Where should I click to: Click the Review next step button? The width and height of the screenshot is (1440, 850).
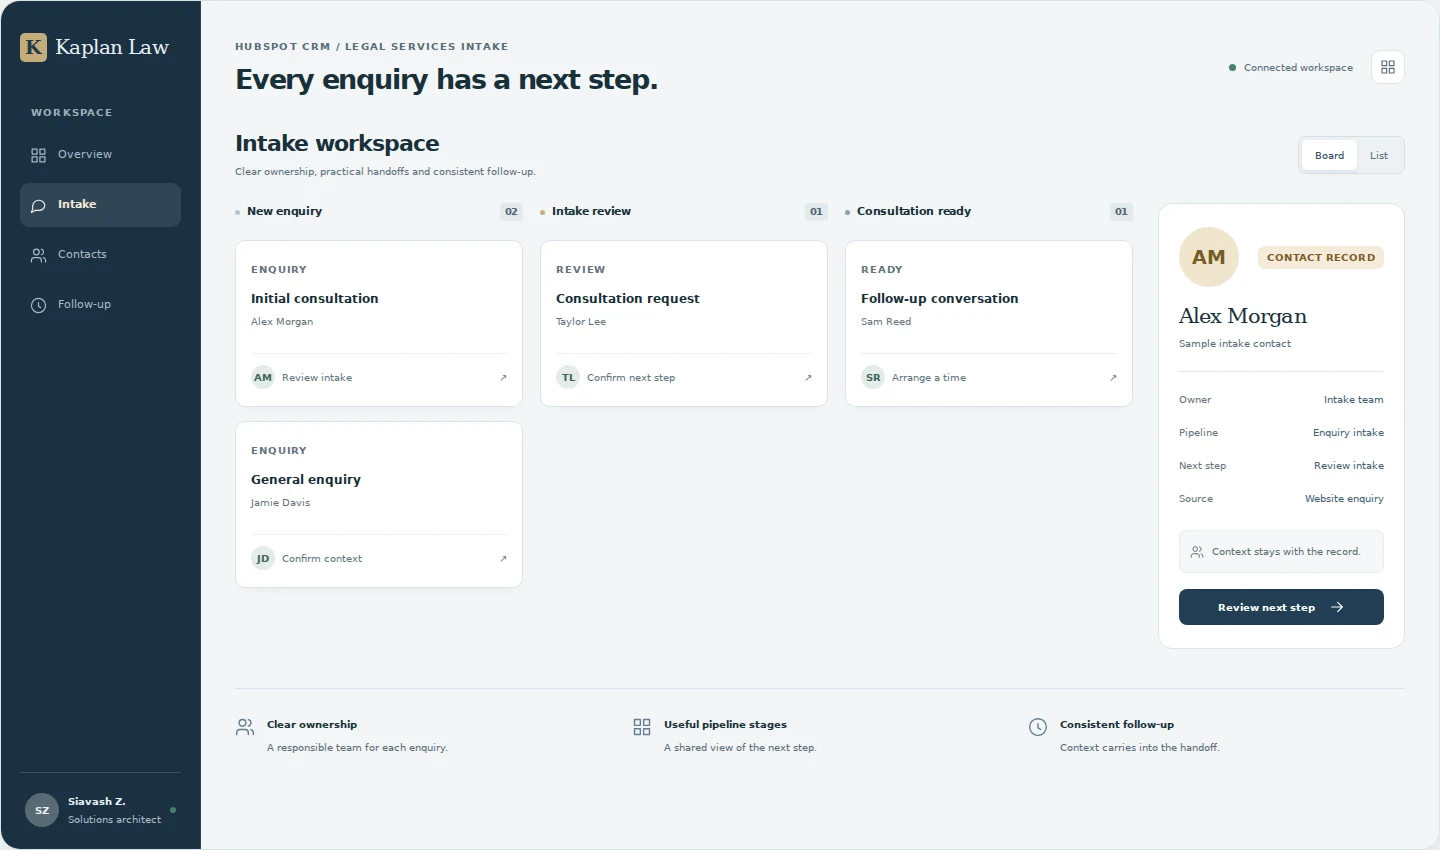coord(1281,607)
